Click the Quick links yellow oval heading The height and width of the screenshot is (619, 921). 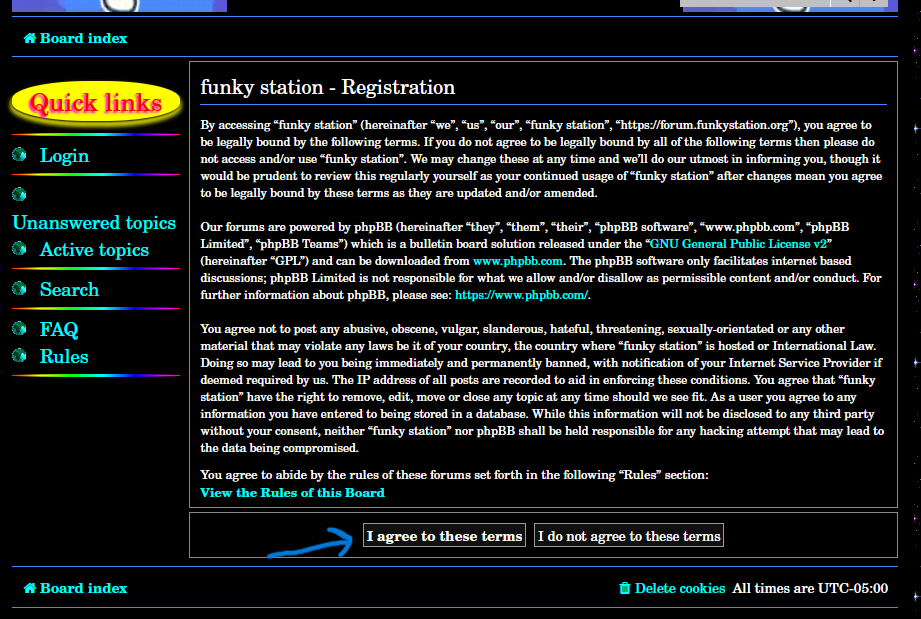tap(96, 103)
